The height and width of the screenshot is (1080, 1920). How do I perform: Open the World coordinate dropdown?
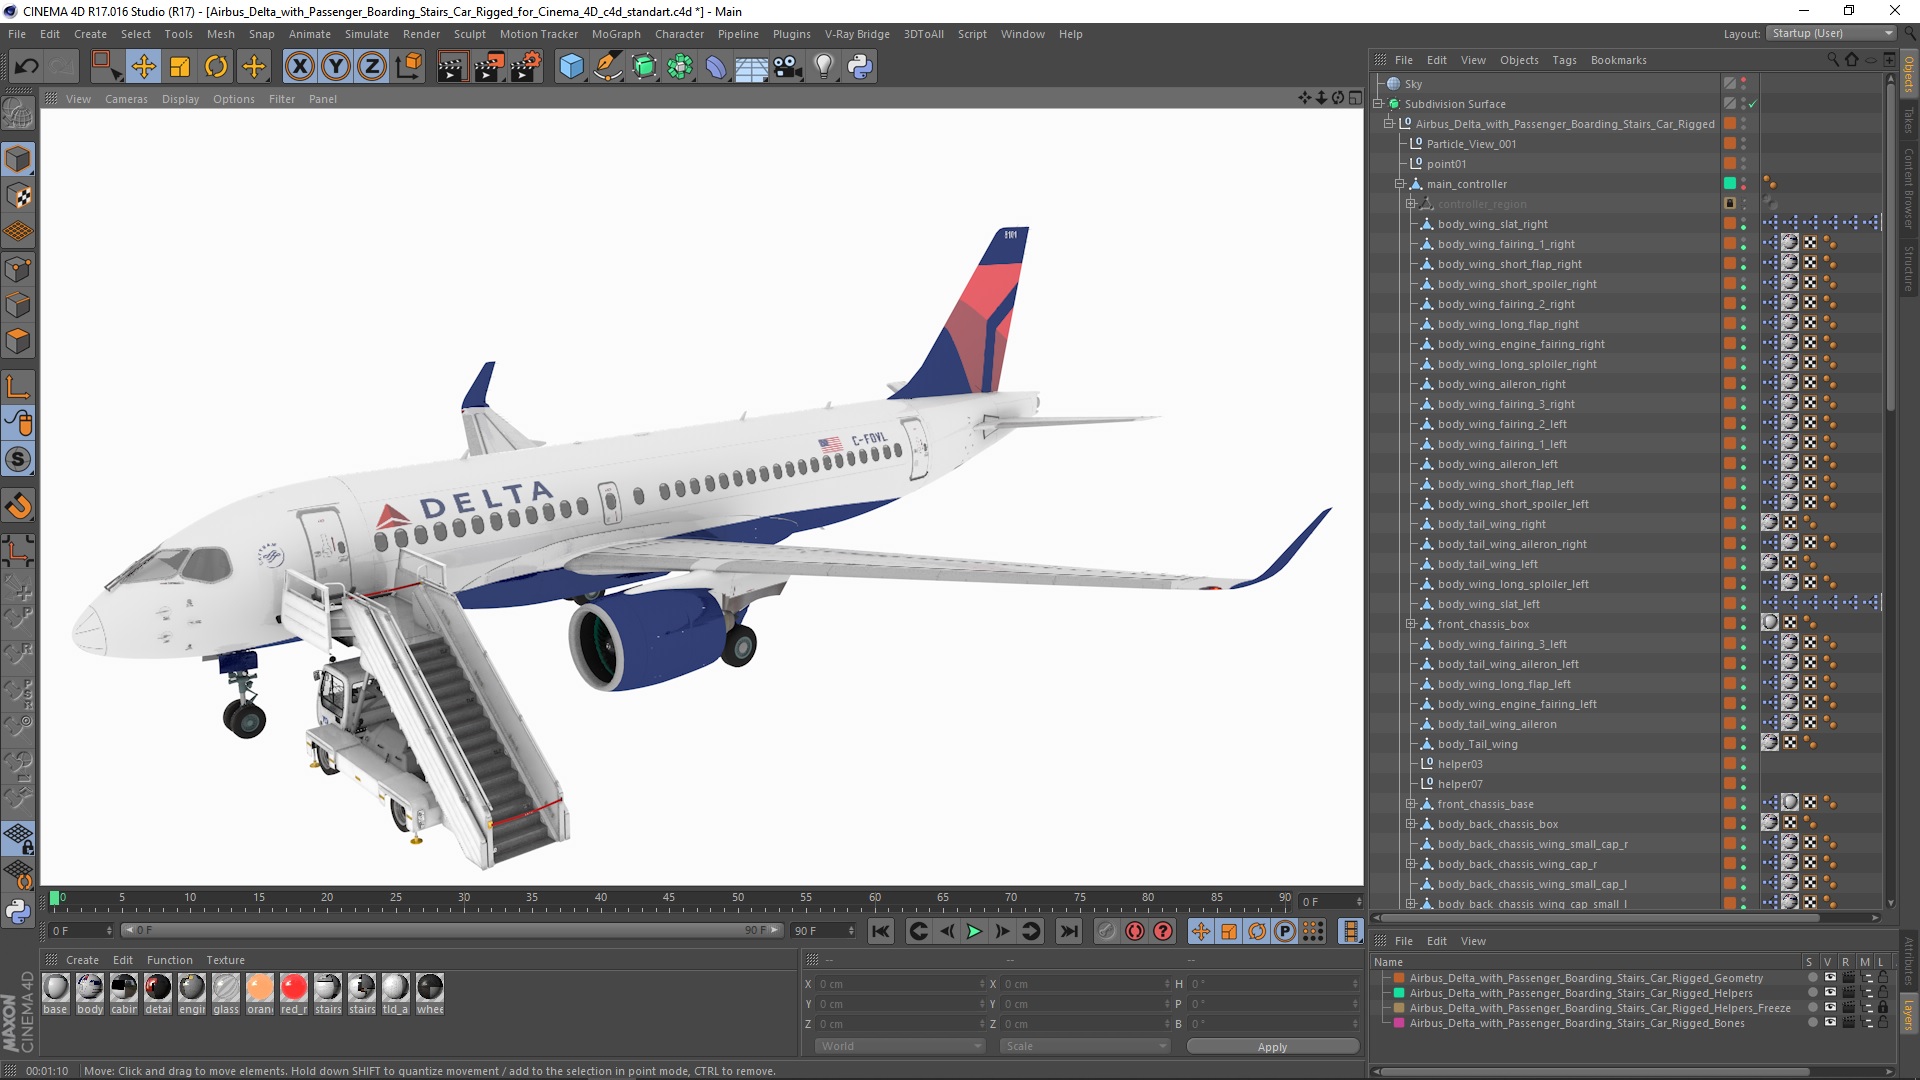click(x=900, y=1046)
